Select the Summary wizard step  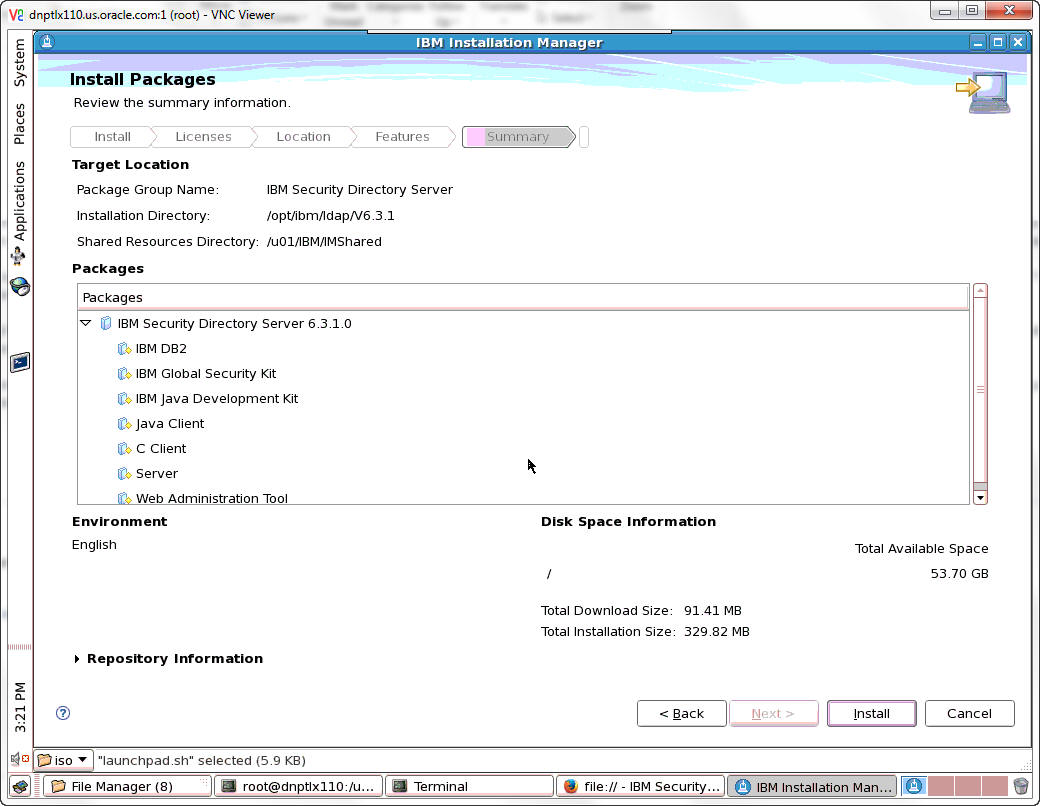[518, 137]
